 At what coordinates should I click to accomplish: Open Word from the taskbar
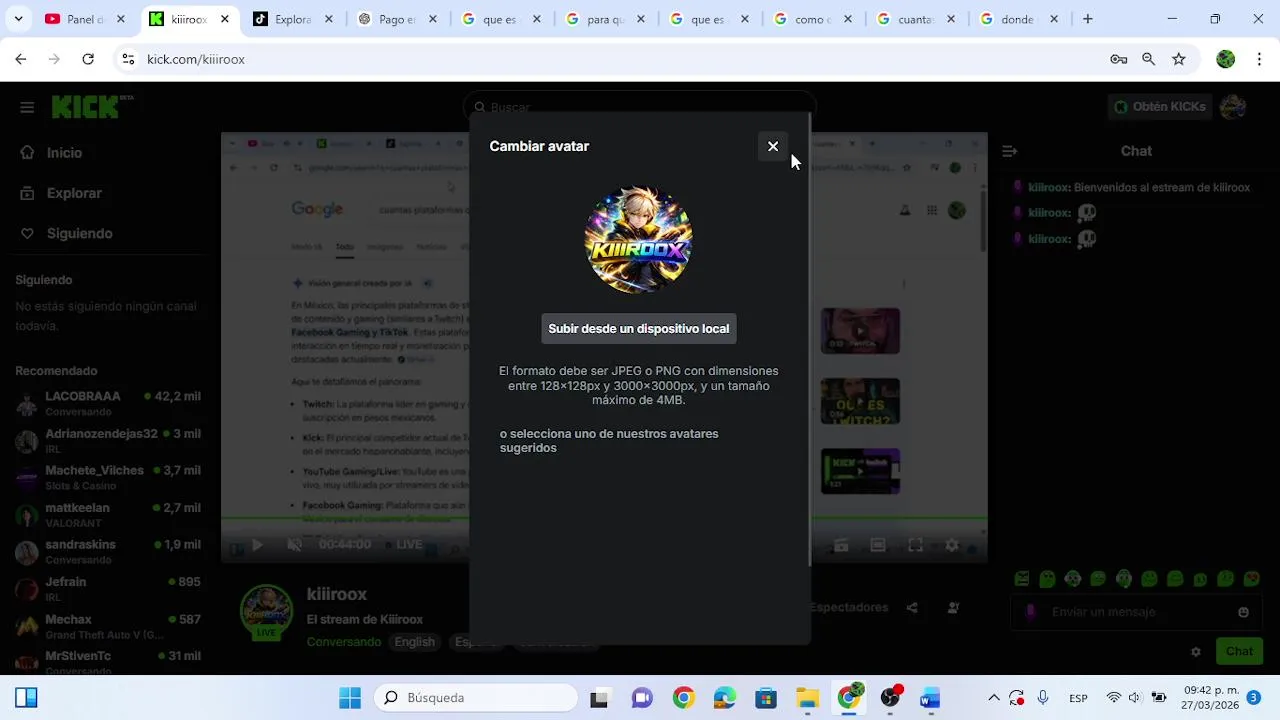click(930, 698)
